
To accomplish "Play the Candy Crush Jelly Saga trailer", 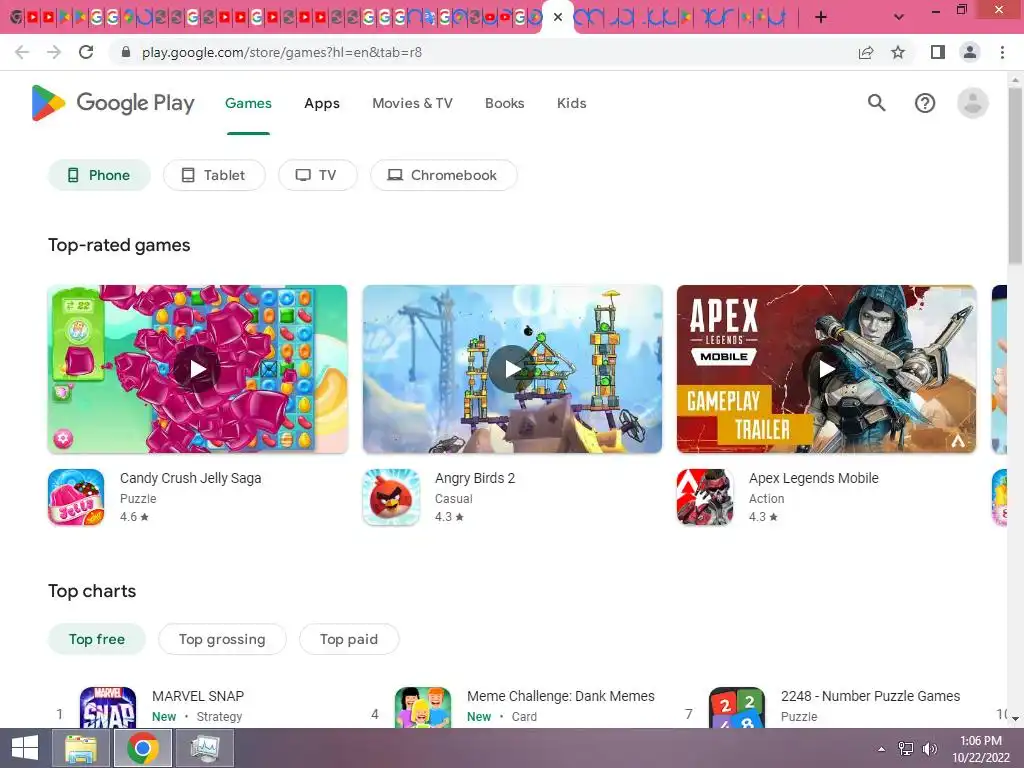I will click(x=197, y=369).
